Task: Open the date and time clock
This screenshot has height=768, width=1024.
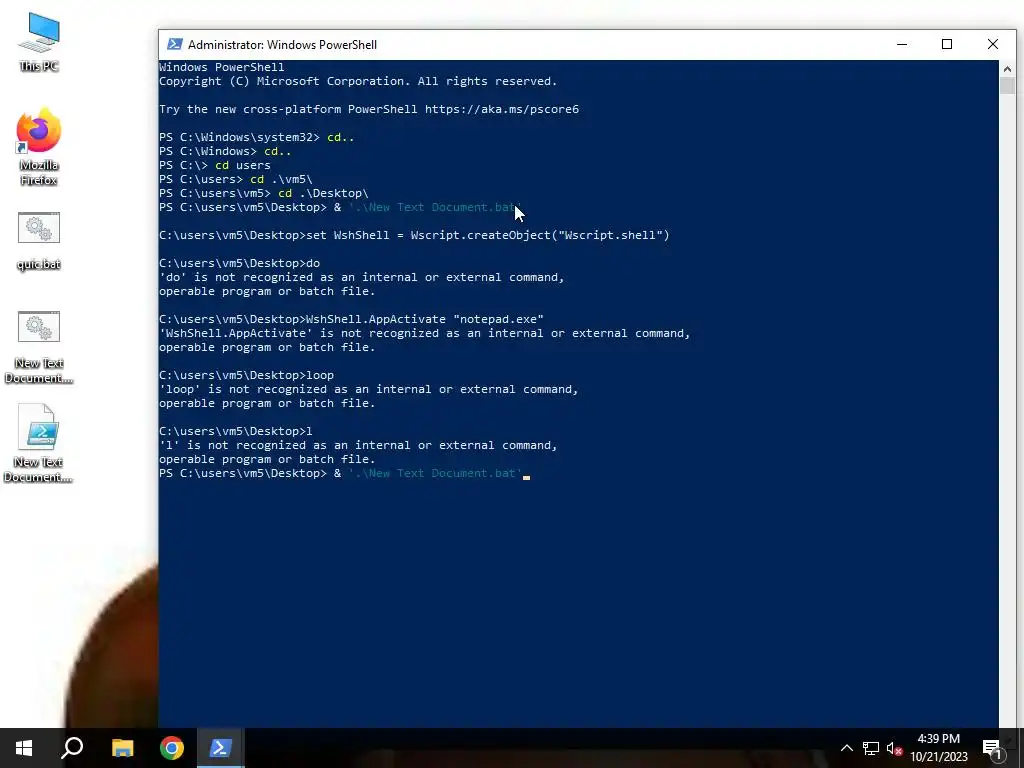Action: [x=938, y=748]
